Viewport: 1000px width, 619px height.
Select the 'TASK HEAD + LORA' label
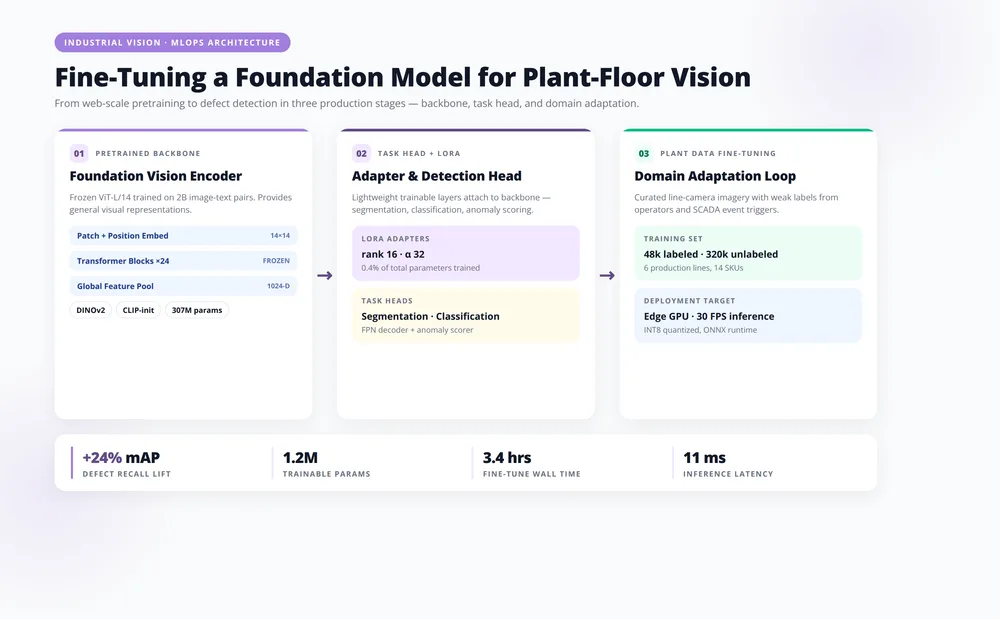[419, 154]
